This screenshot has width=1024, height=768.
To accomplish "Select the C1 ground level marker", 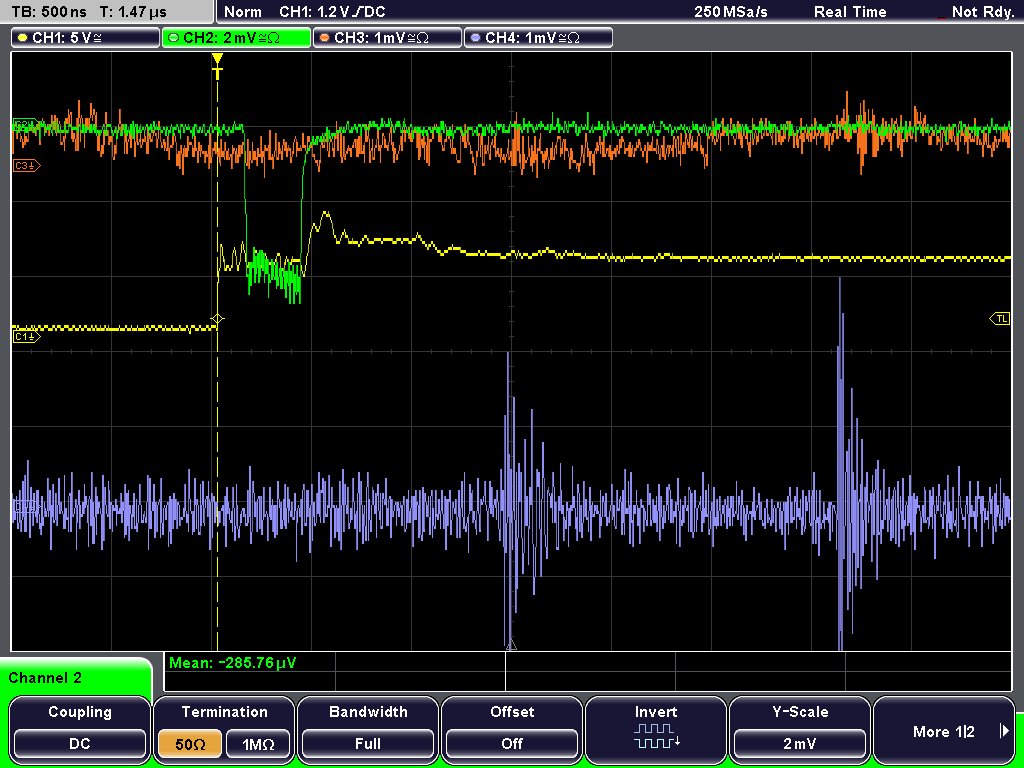I will 26,336.
